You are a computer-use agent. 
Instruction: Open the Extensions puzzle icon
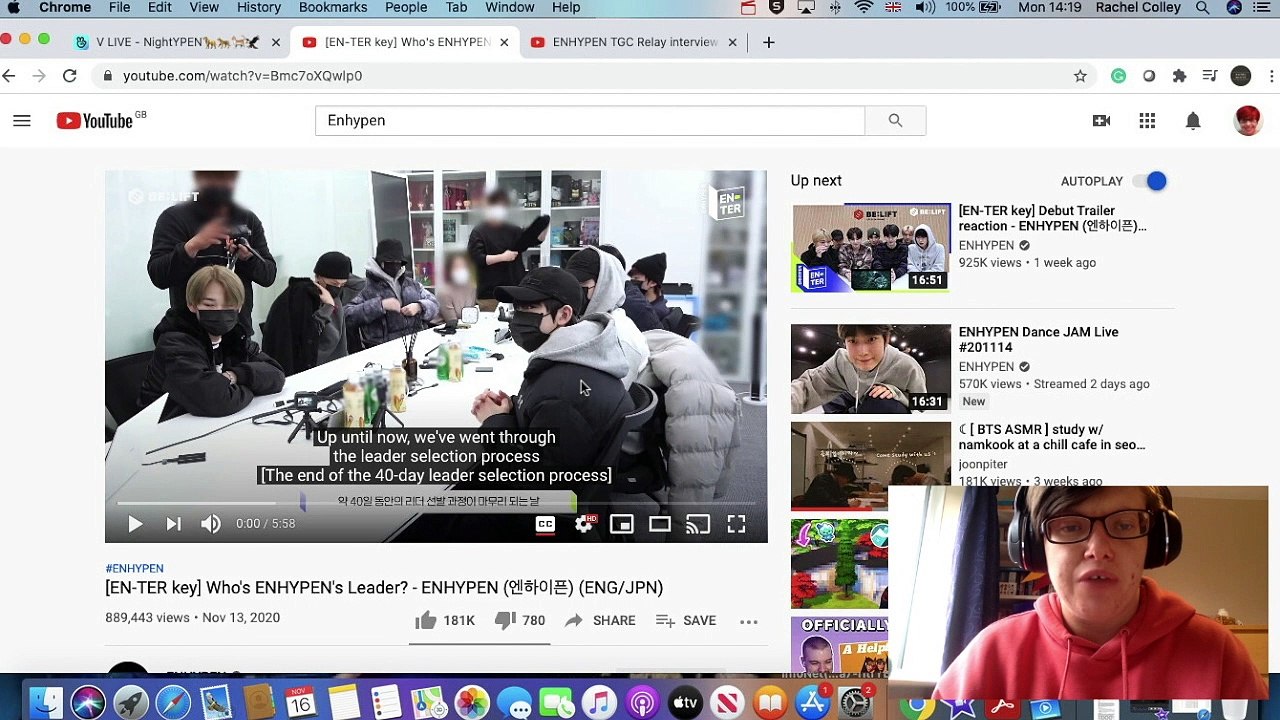1179,76
